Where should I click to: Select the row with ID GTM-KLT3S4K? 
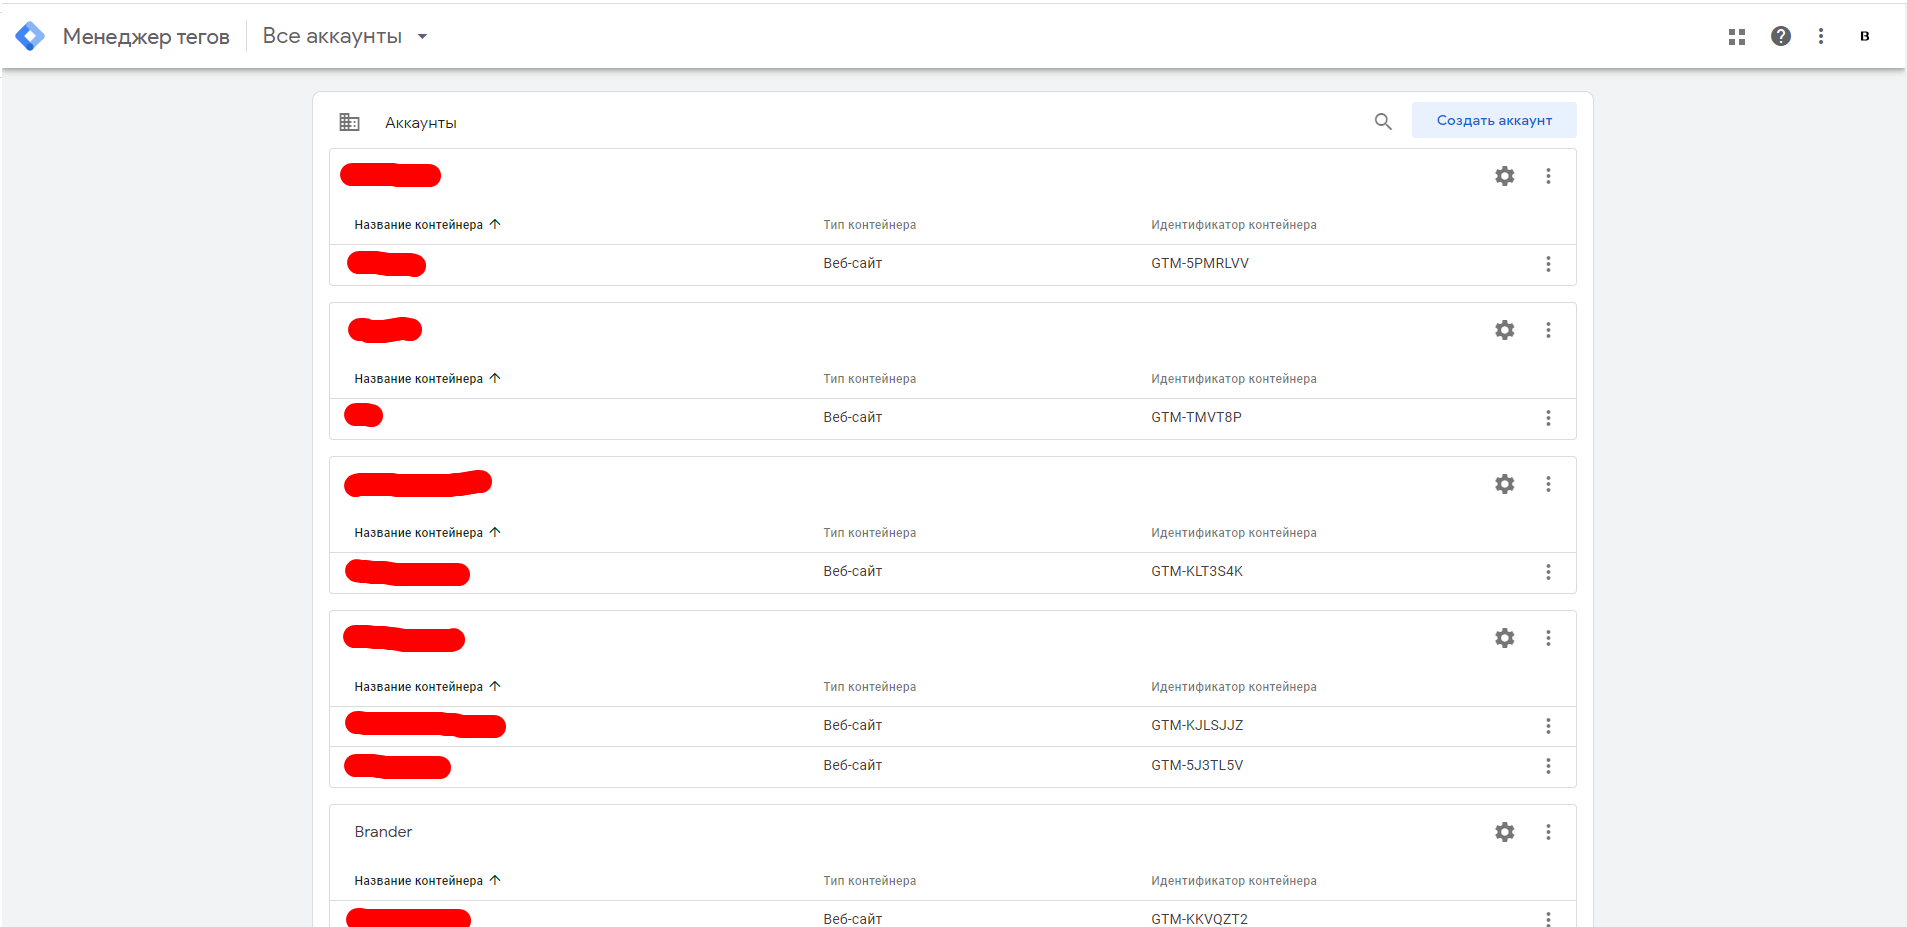[x=1196, y=572]
